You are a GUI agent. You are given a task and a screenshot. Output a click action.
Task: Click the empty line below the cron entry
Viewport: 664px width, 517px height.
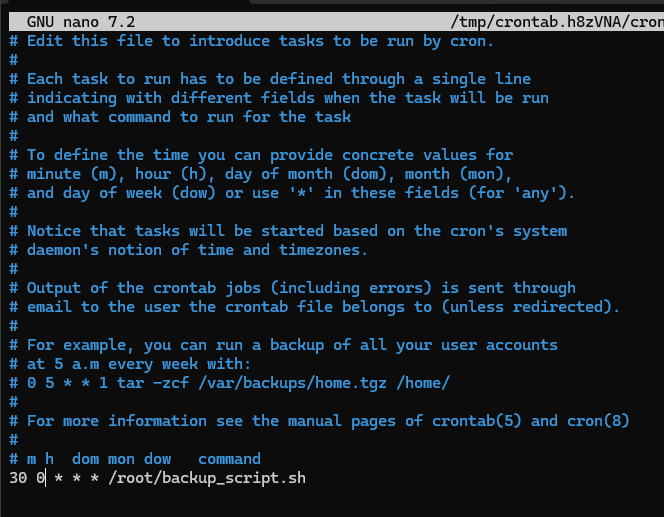[332, 497]
